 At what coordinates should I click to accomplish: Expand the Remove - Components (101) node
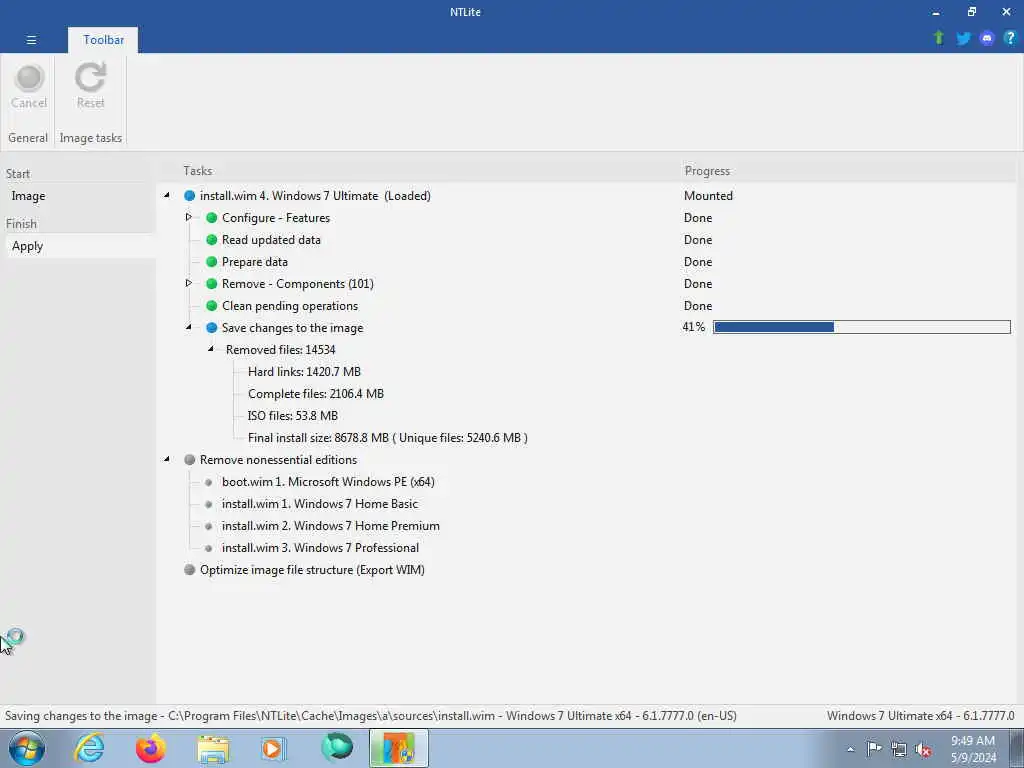[x=189, y=283]
